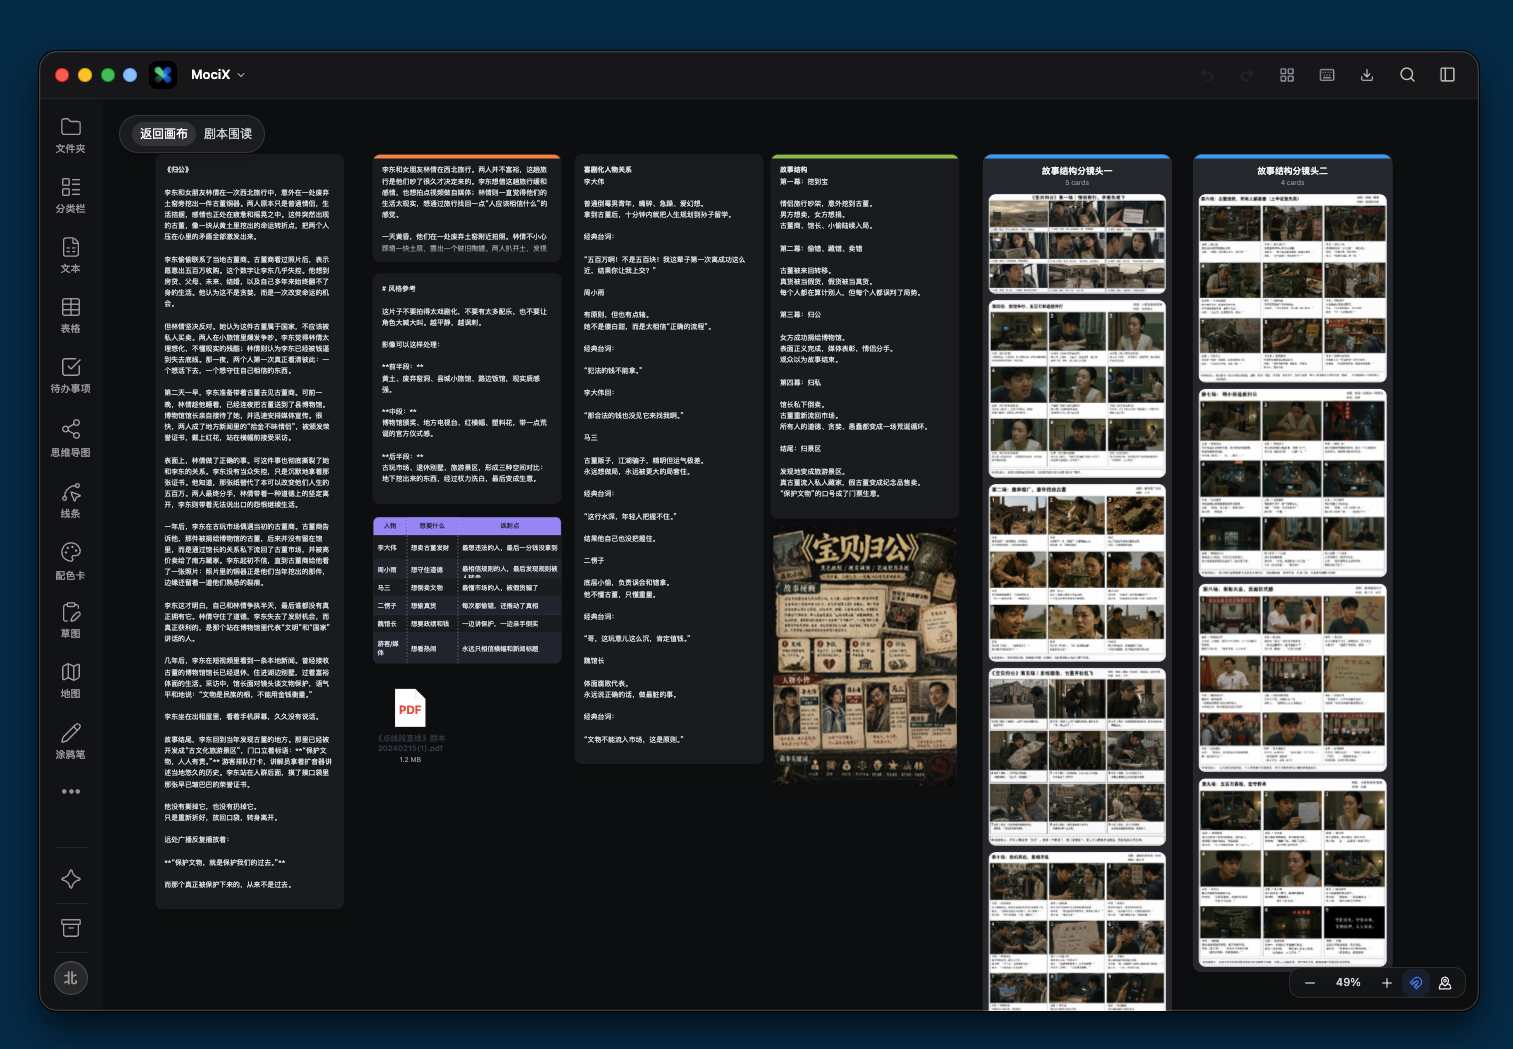Select the 故事结构分镜头二 card group title

tap(1292, 171)
